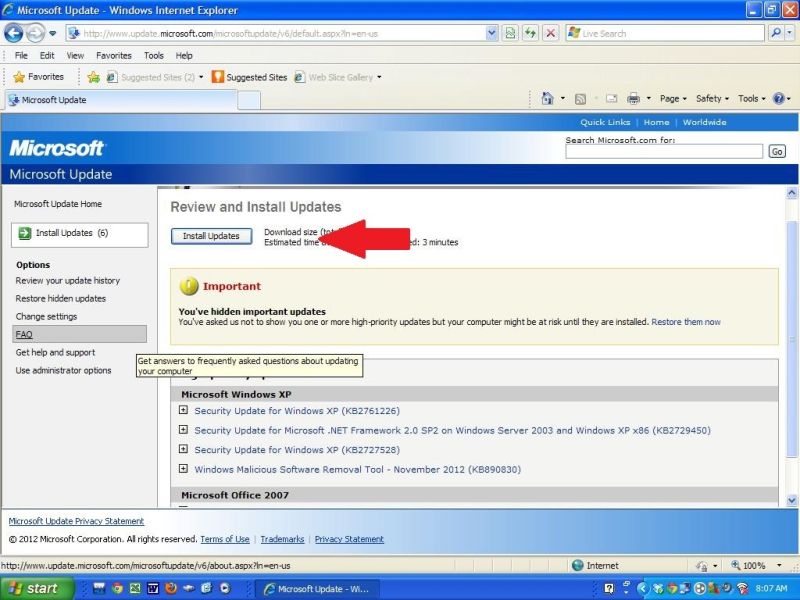
Task: Click the RSS Feeds icon
Action: click(x=580, y=99)
